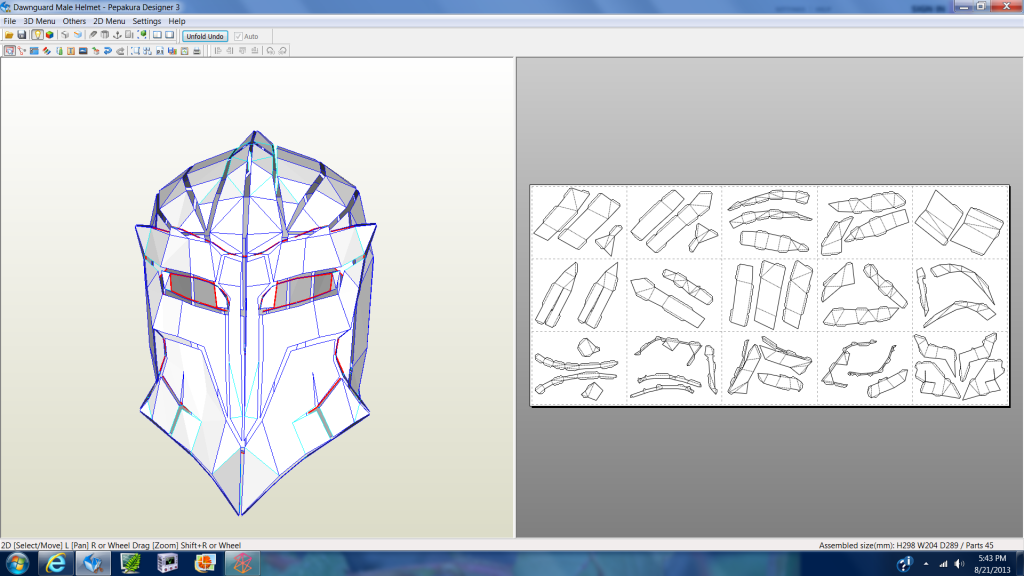Show hidden tray icons arrow
1024x576 pixels.
coord(926,564)
